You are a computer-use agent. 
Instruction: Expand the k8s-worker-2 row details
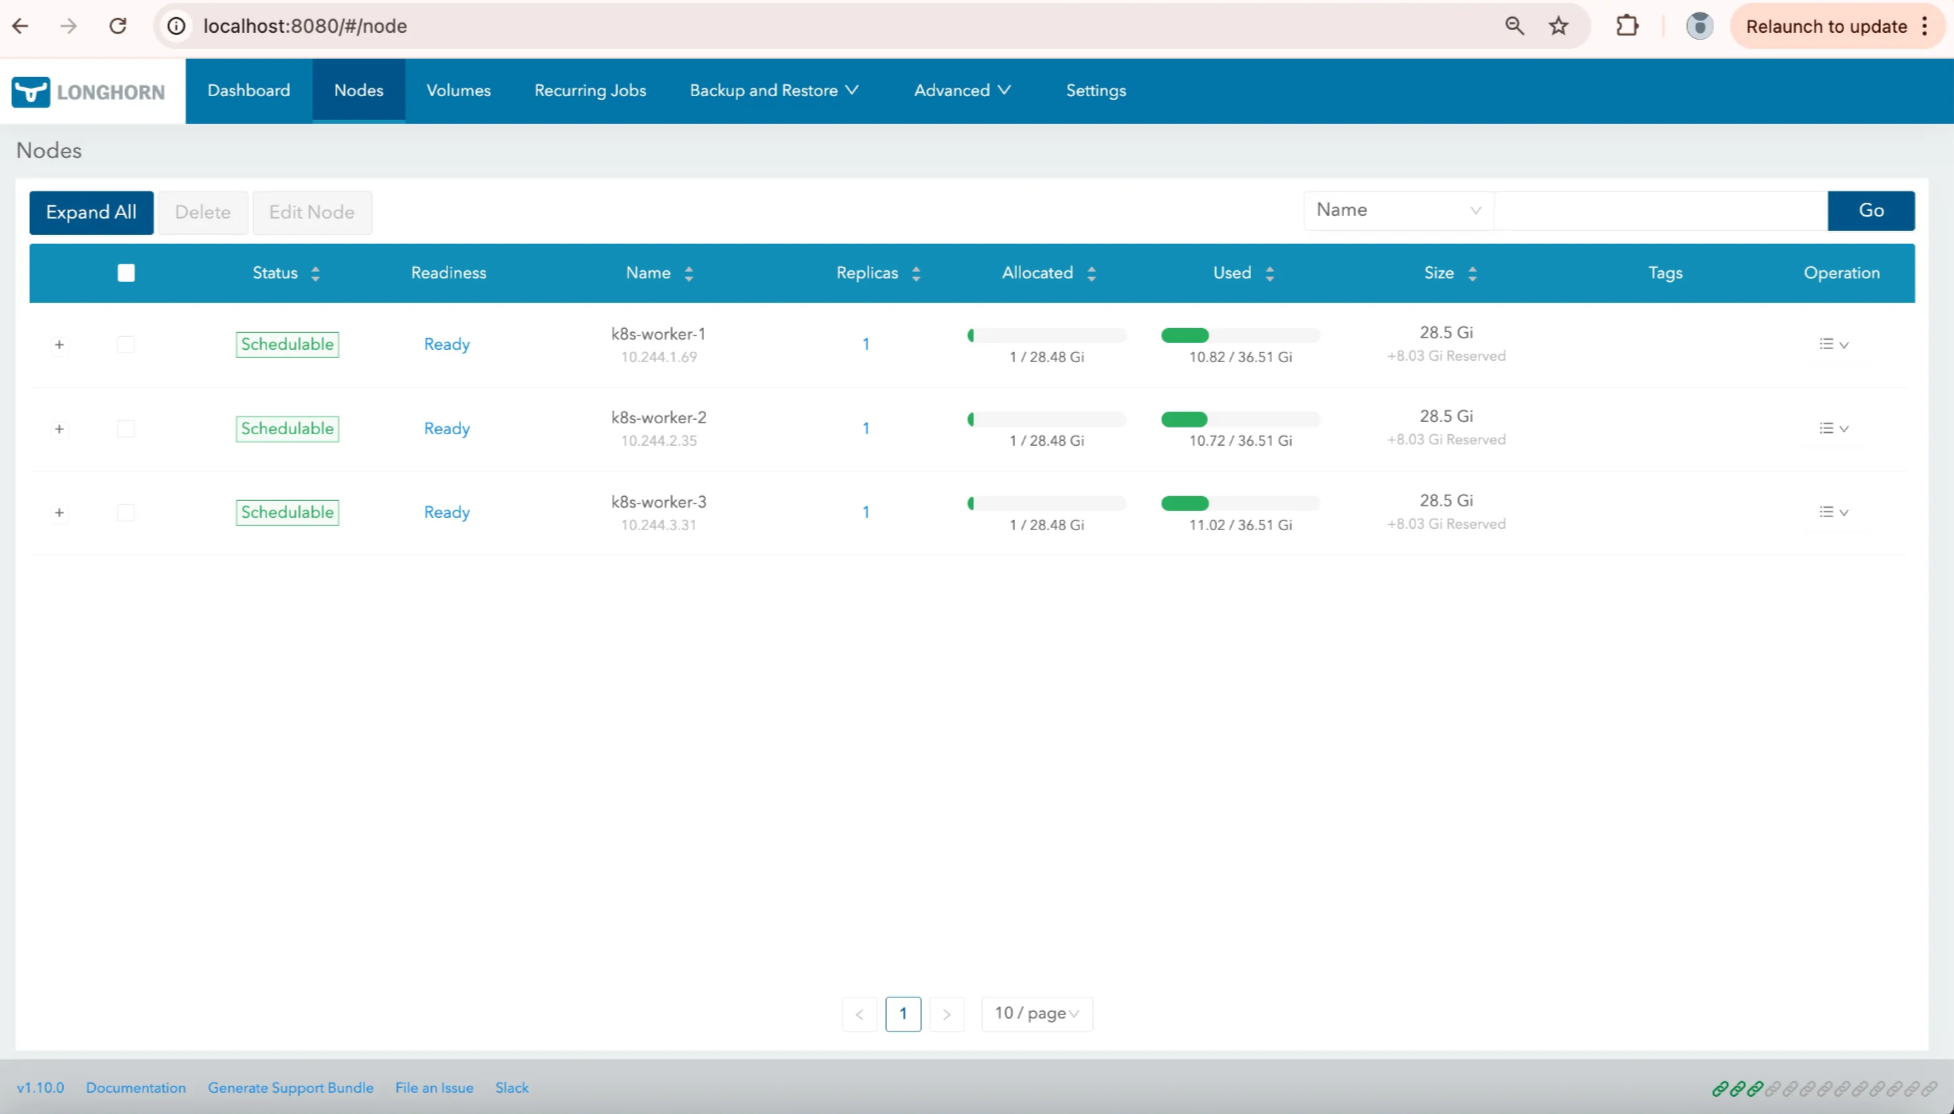[59, 428]
